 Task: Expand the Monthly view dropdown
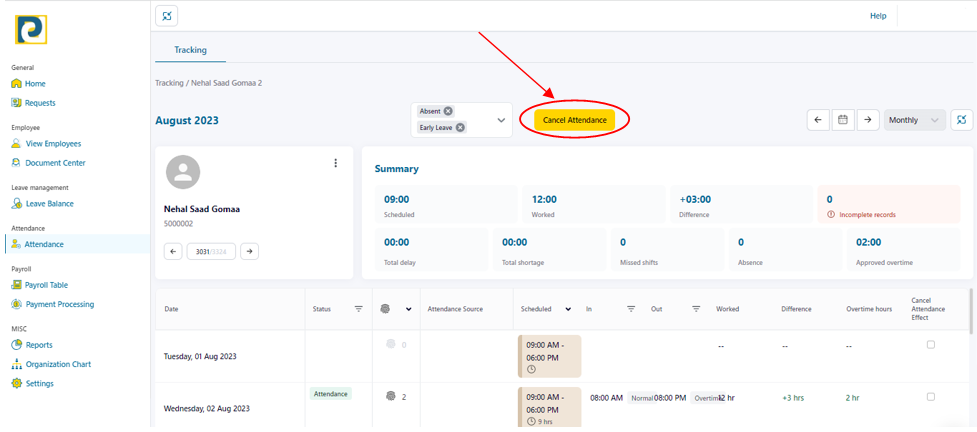pos(915,120)
